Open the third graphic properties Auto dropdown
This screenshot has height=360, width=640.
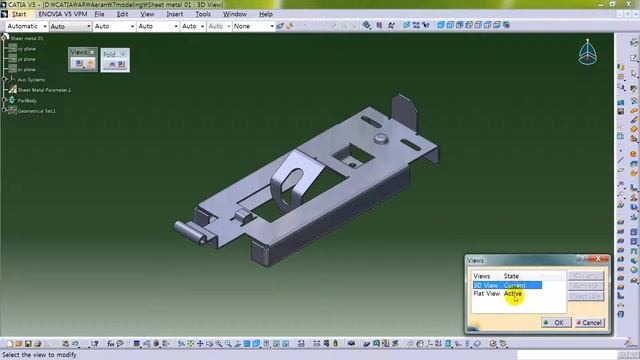[114, 26]
